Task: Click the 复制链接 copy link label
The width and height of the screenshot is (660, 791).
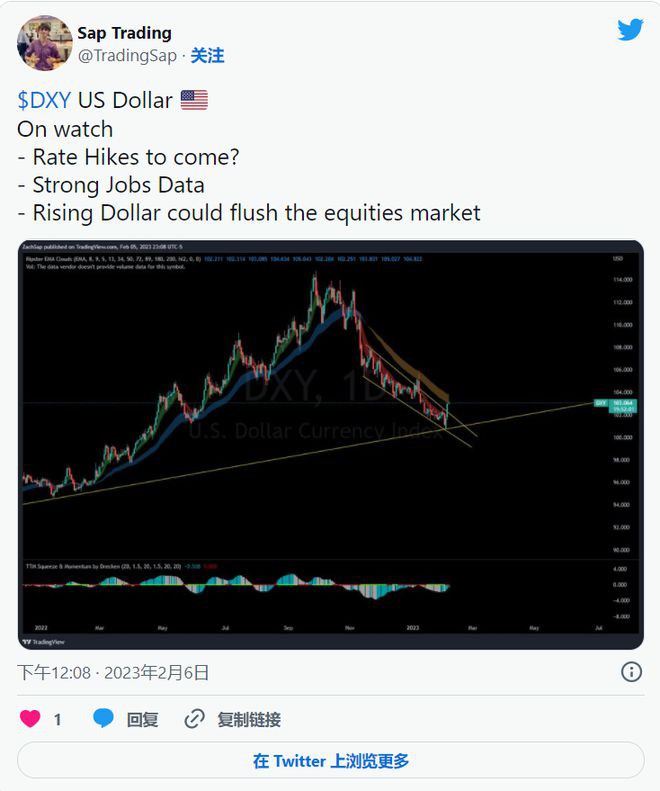Action: [x=249, y=719]
